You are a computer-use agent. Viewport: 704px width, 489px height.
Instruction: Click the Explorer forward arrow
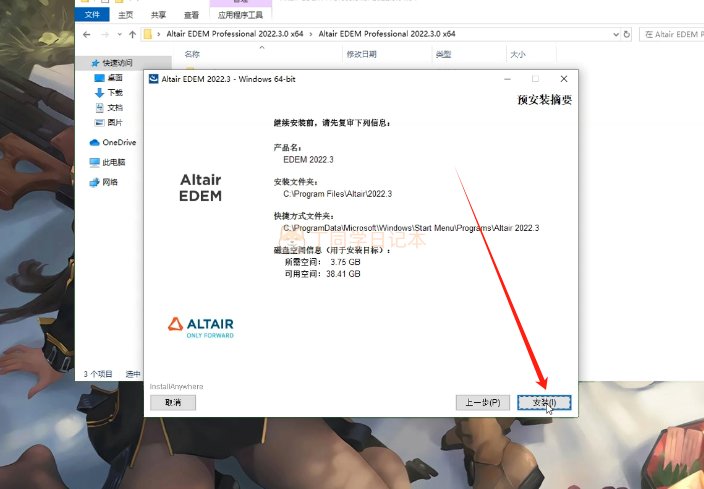(x=105, y=34)
